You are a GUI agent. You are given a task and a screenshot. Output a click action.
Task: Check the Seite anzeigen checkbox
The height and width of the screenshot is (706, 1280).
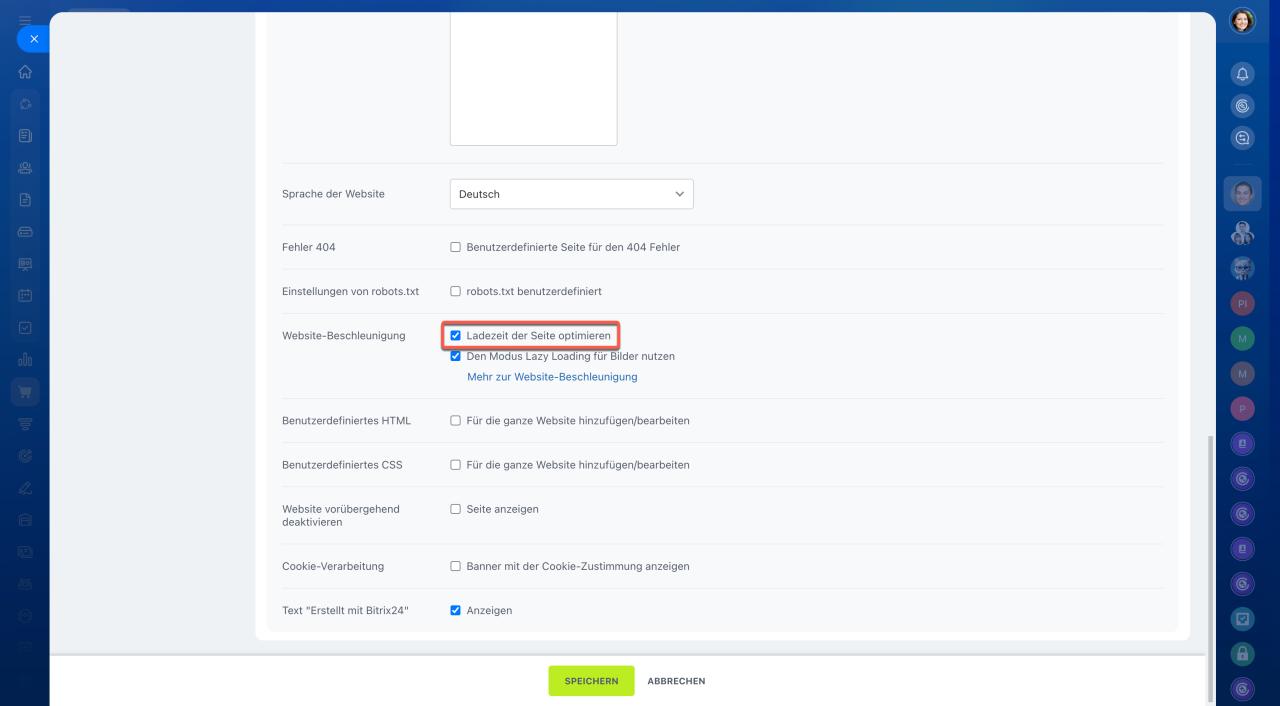(x=456, y=509)
